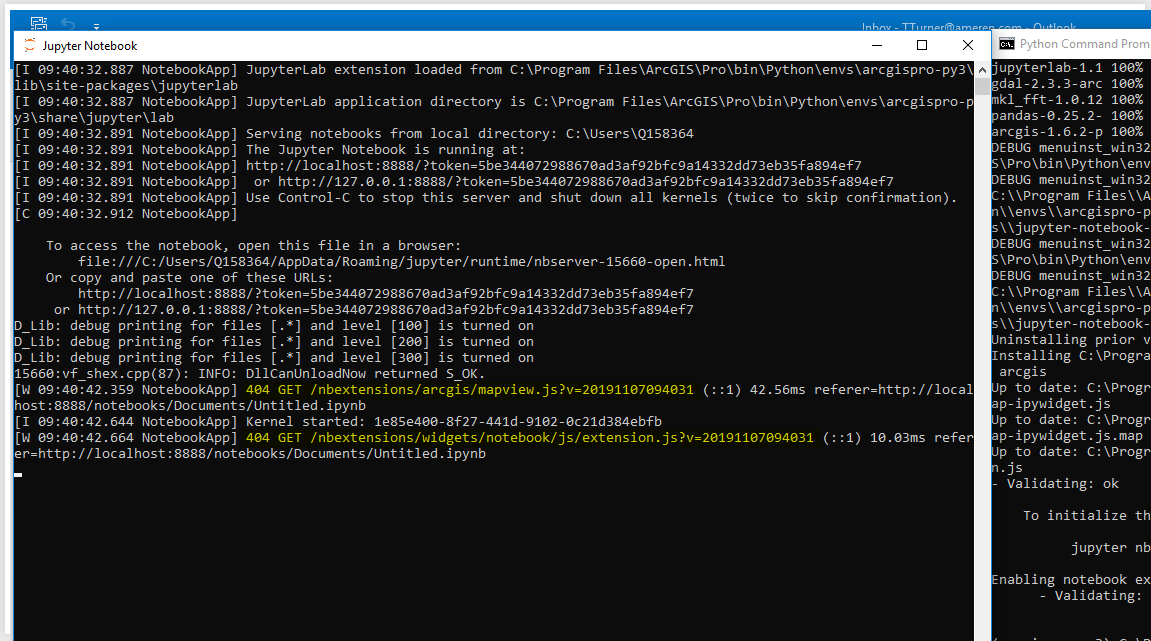The height and width of the screenshot is (641, 1151).
Task: Click 'The Jupyter Notebook is running at:' line
Action: [270, 150]
